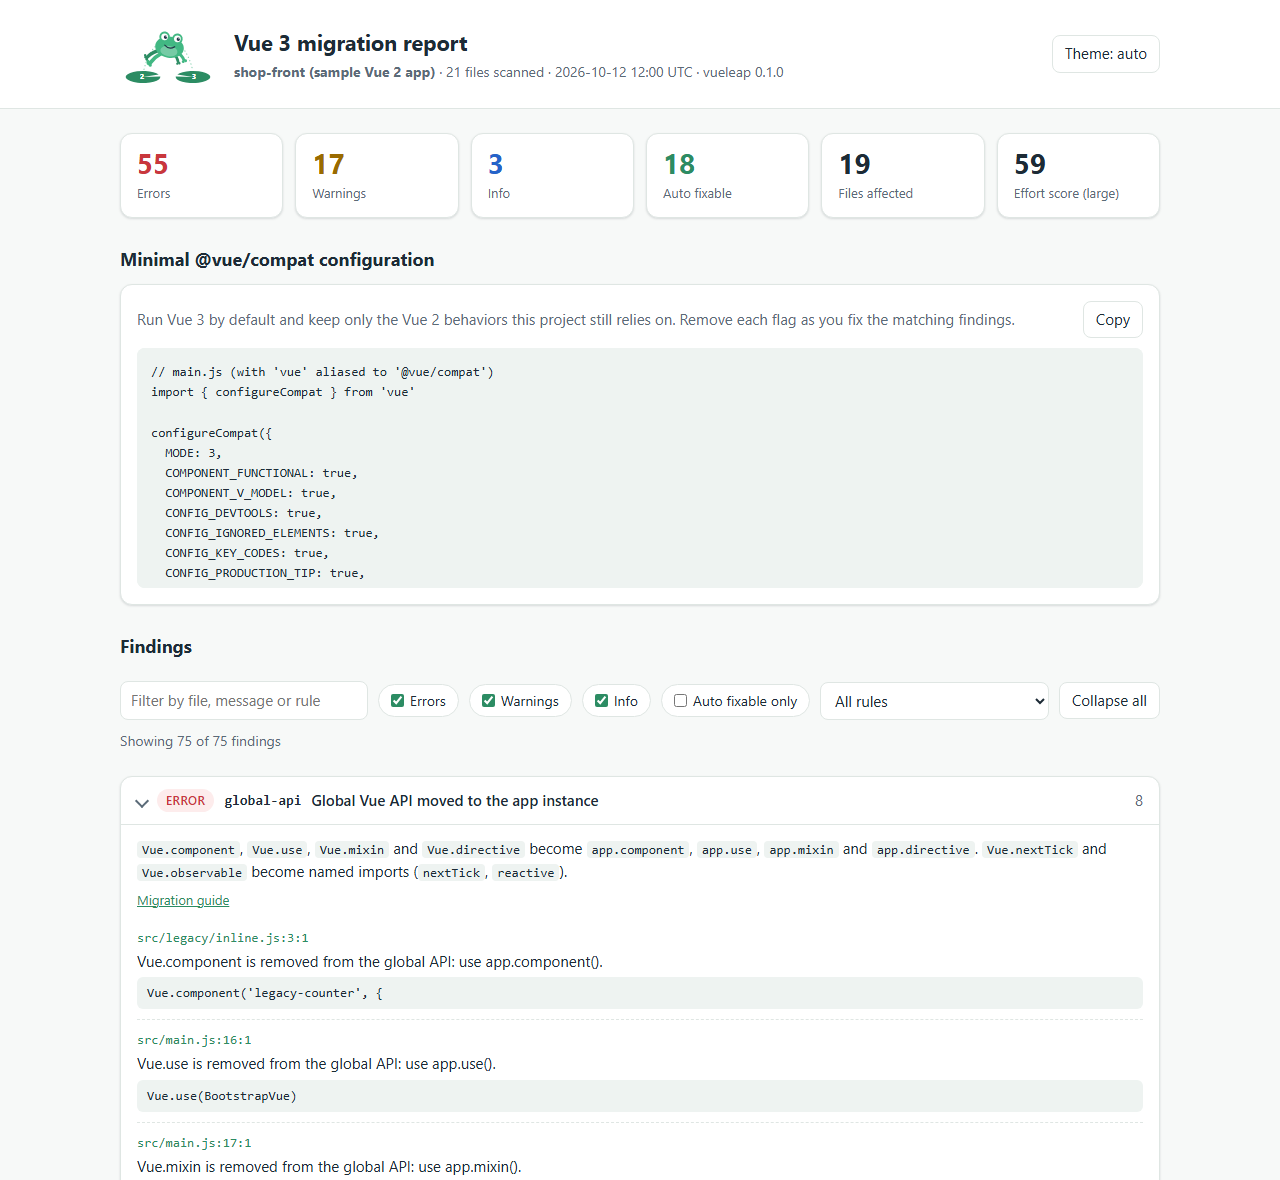Click the COMPONENT_V_MODEL: true line

(251, 493)
